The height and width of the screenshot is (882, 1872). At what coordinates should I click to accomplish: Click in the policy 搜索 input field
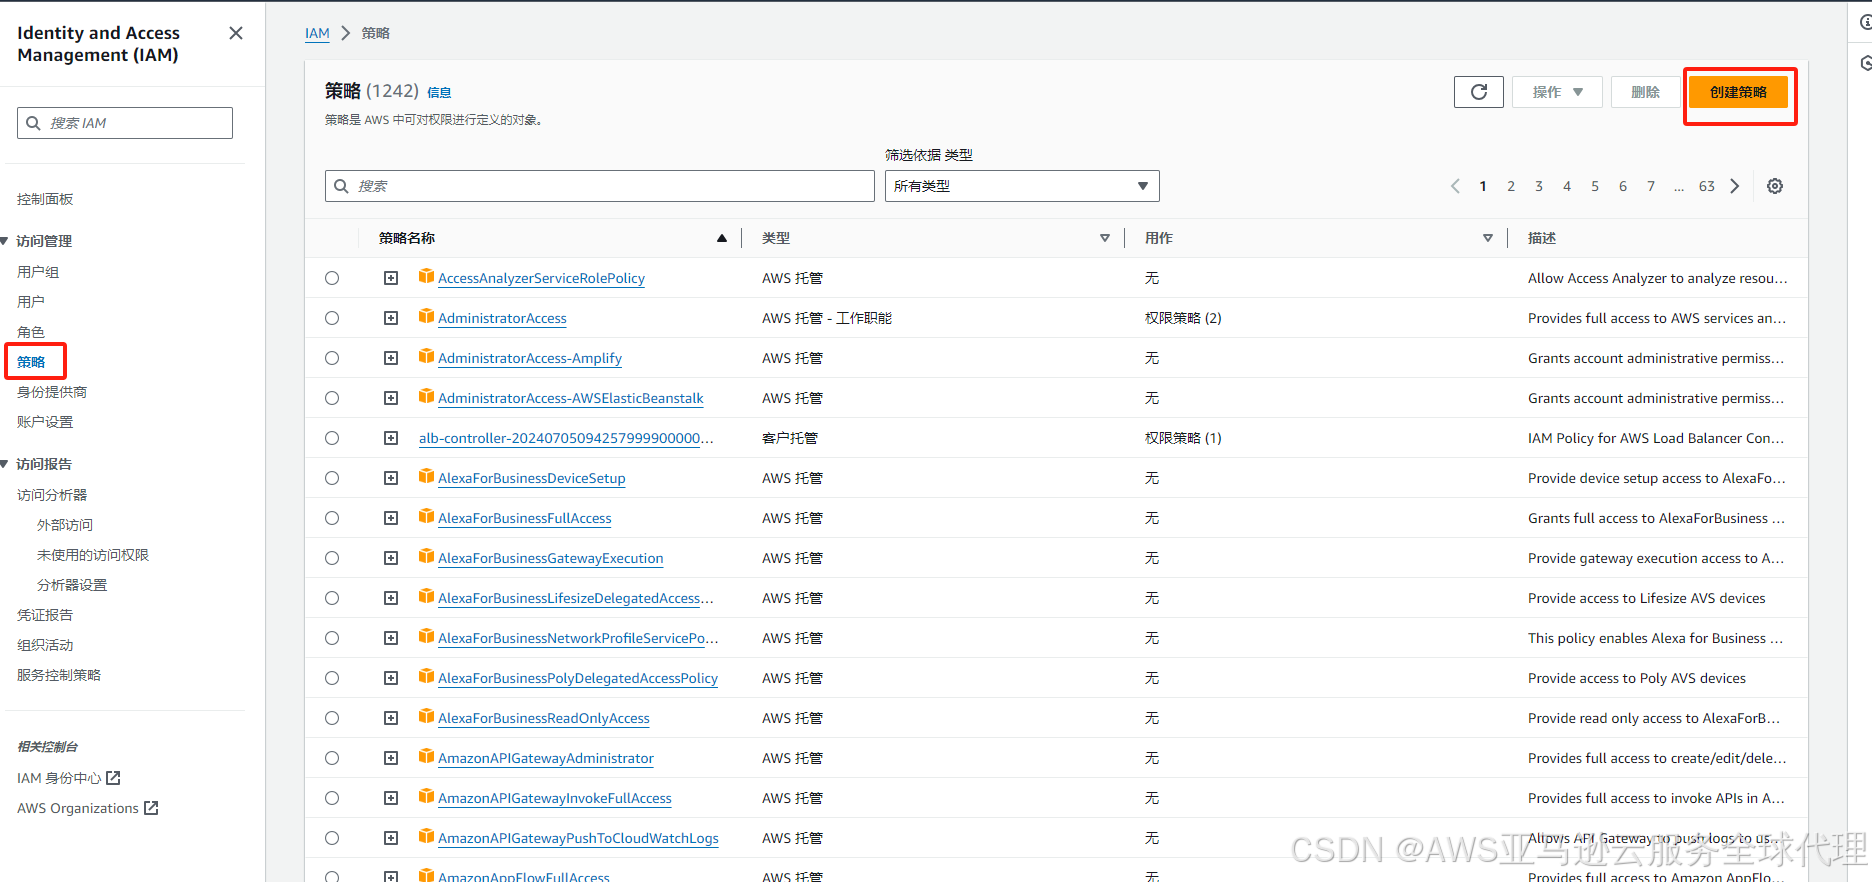(x=600, y=186)
